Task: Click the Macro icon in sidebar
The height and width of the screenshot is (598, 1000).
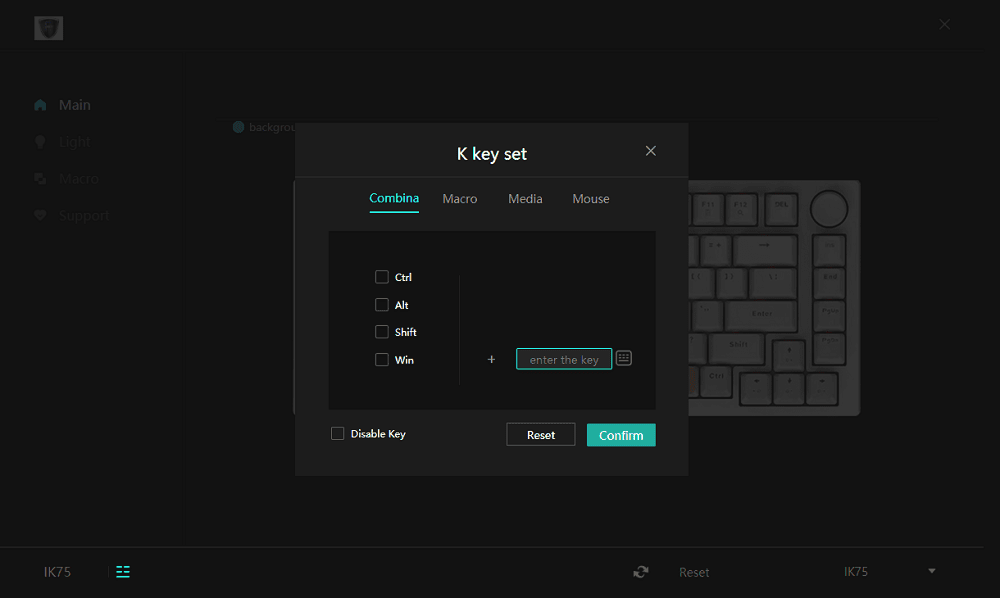Action: click(40, 179)
